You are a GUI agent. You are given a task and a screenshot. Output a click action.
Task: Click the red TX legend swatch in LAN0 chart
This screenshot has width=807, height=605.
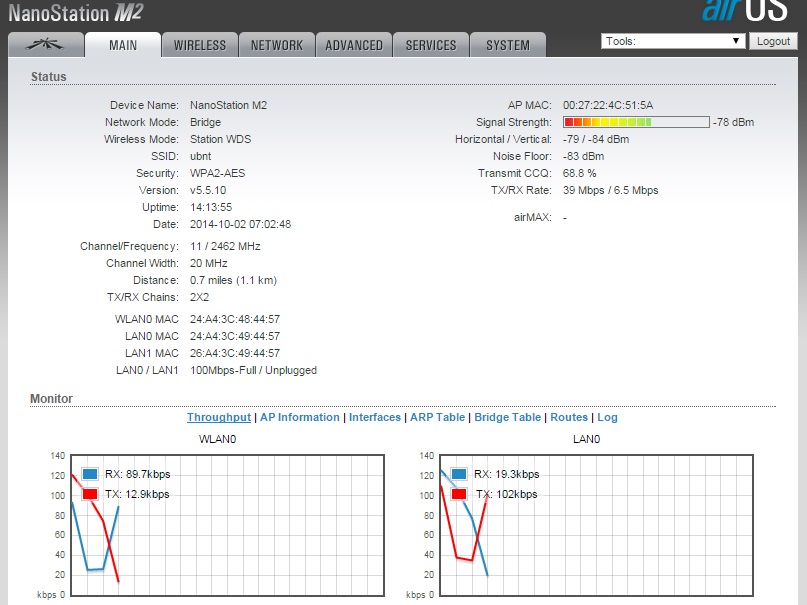(x=459, y=494)
